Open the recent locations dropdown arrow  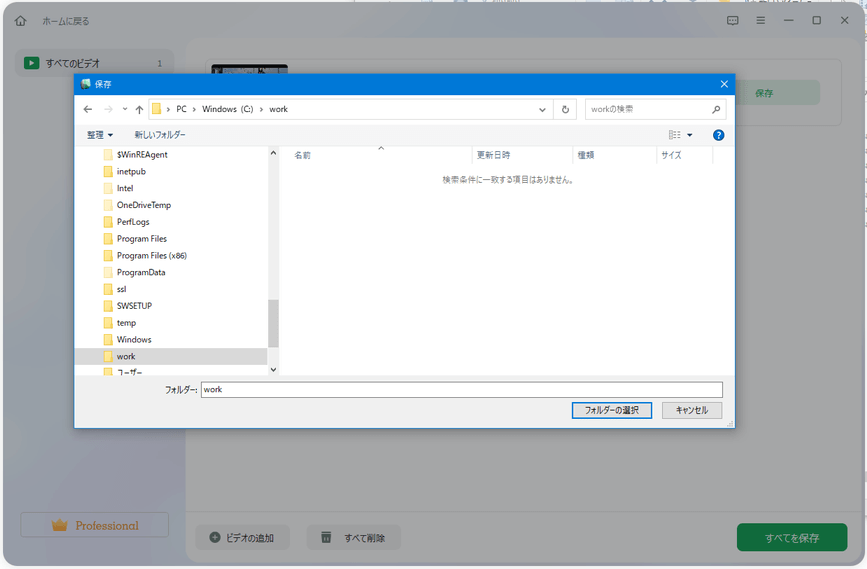point(124,109)
